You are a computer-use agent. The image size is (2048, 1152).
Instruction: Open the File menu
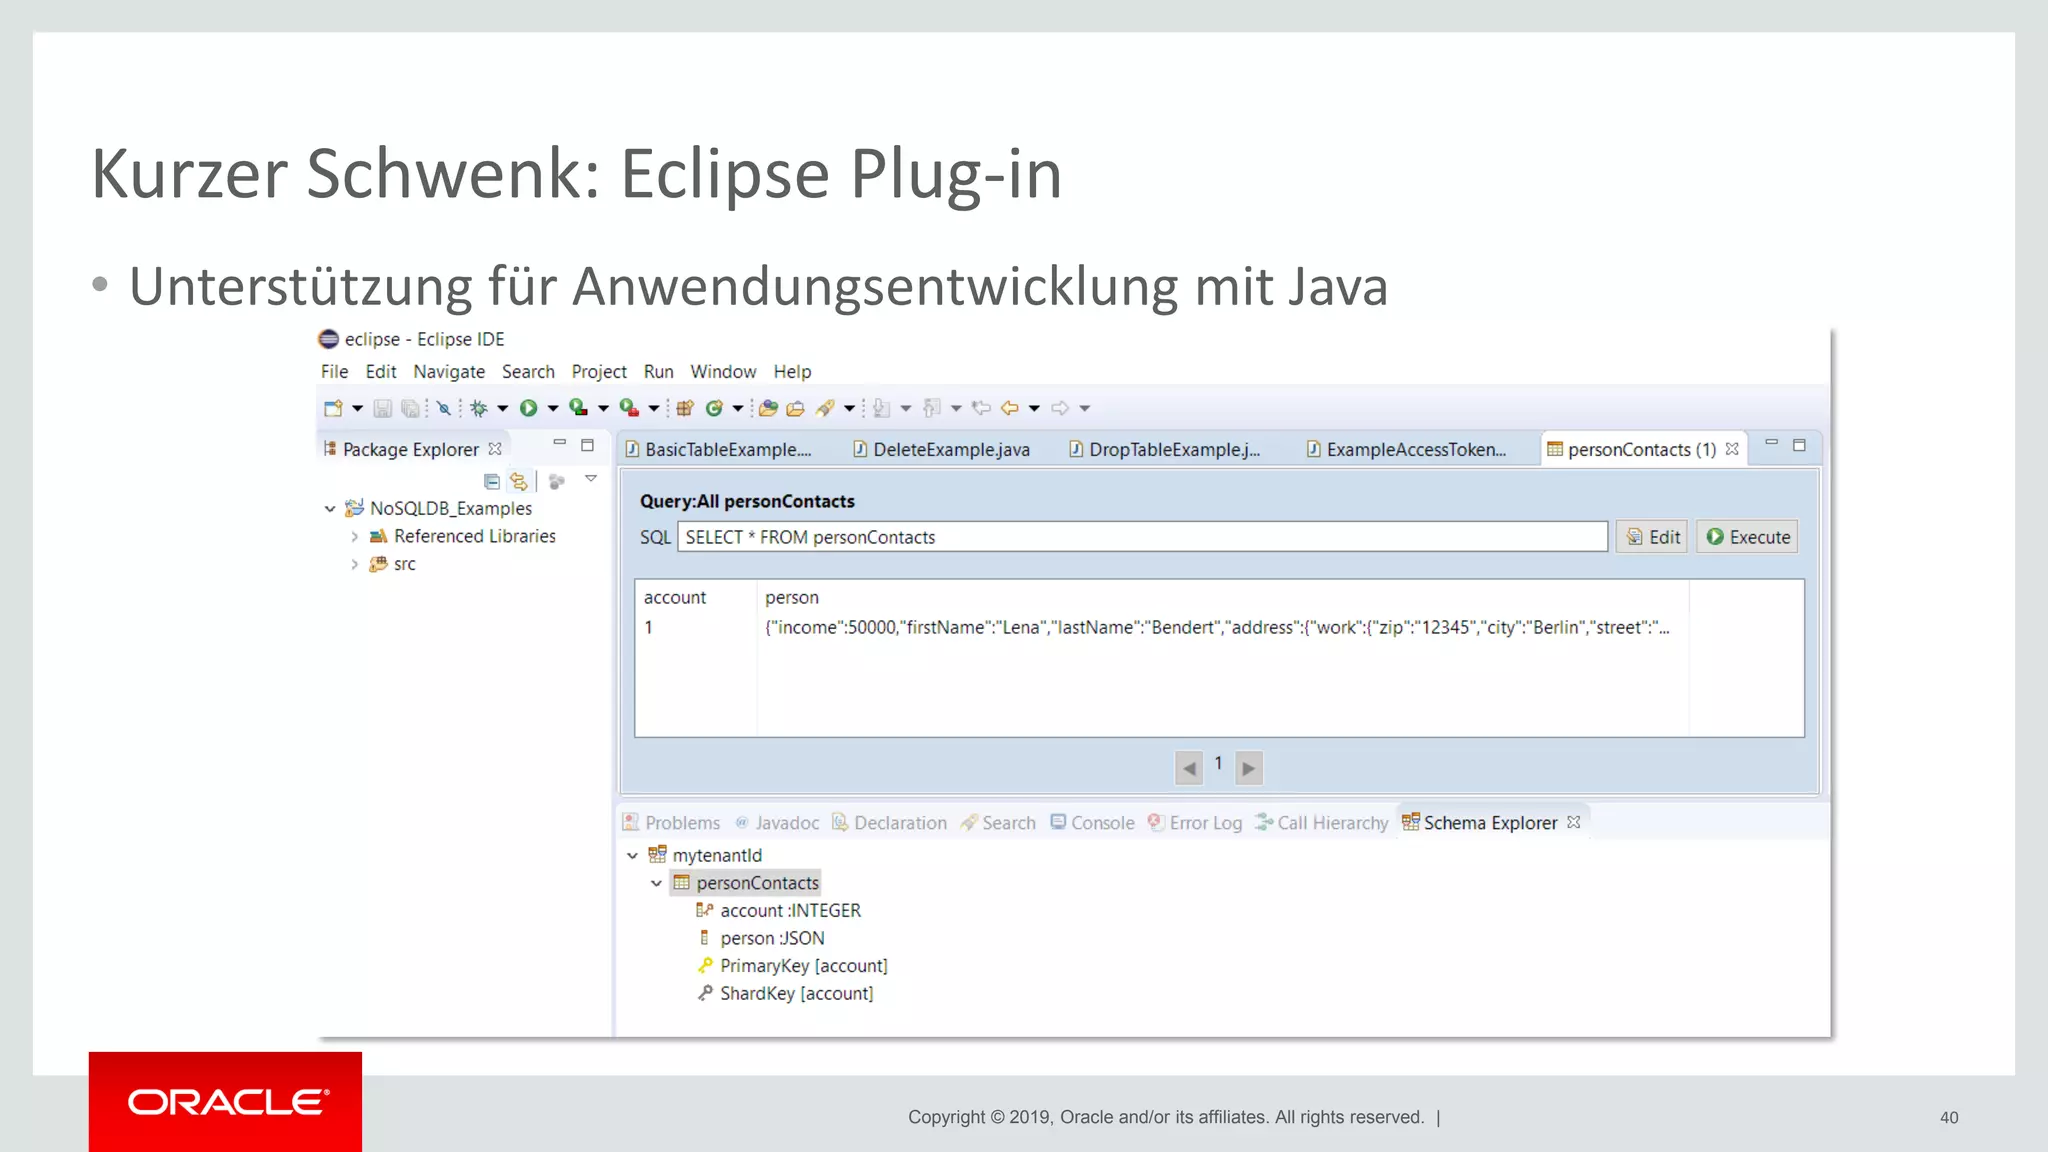point(334,371)
